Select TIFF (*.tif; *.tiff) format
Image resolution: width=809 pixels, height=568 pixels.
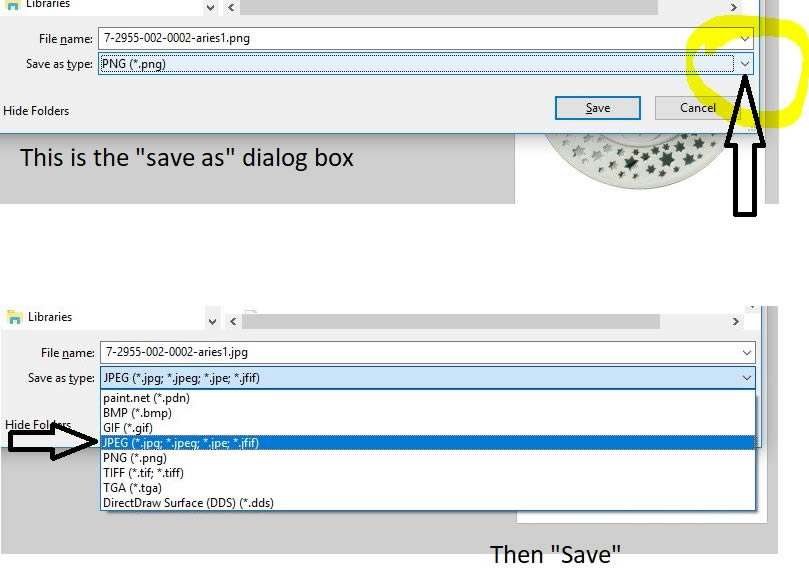[x=428, y=473]
